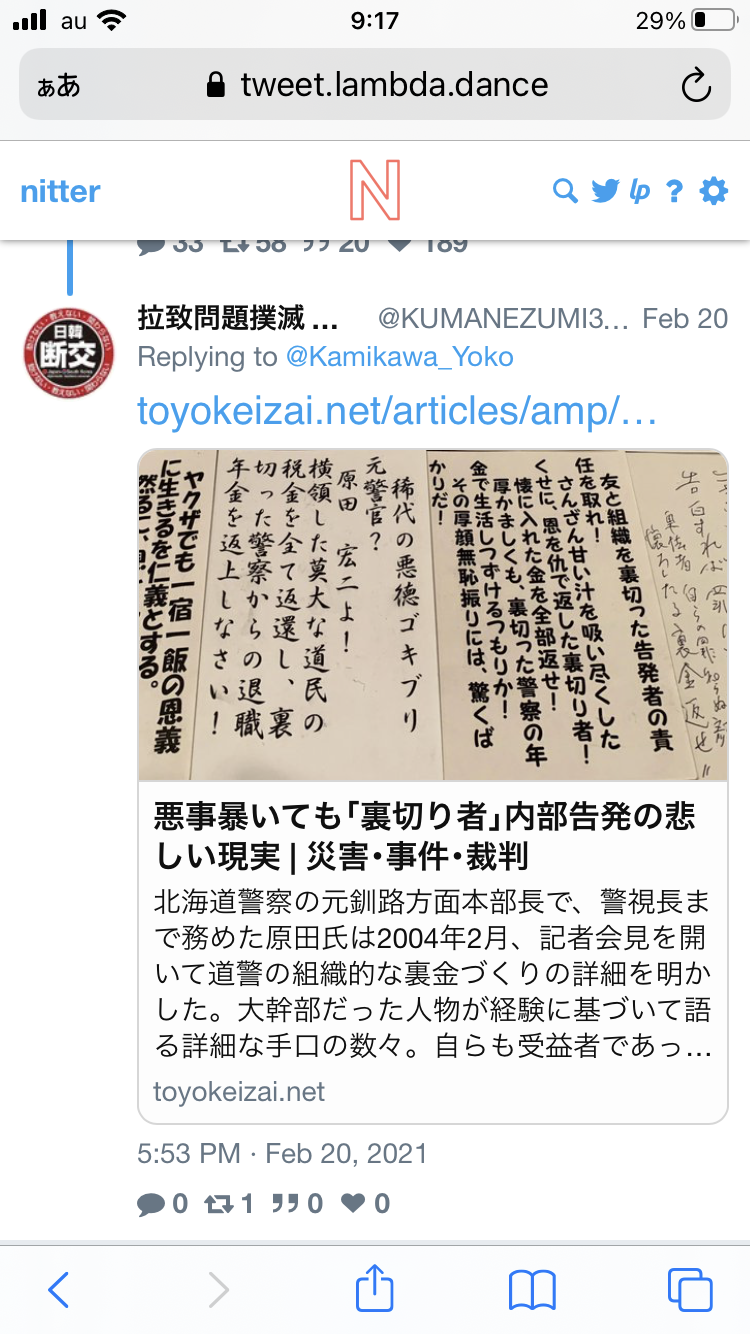Open the Liberapay donation icon
Image resolution: width=750 pixels, height=1334 pixels.
[x=640, y=191]
